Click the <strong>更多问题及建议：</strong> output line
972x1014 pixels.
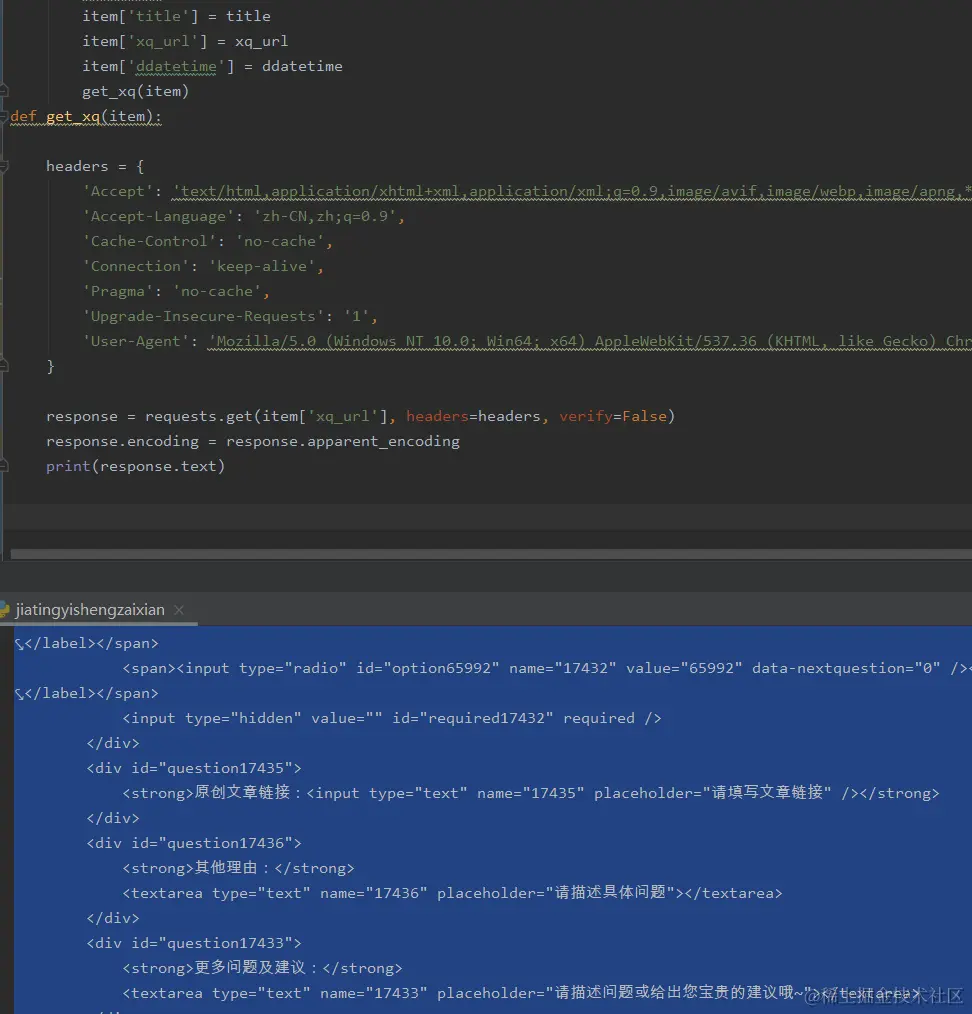[x=263, y=968]
